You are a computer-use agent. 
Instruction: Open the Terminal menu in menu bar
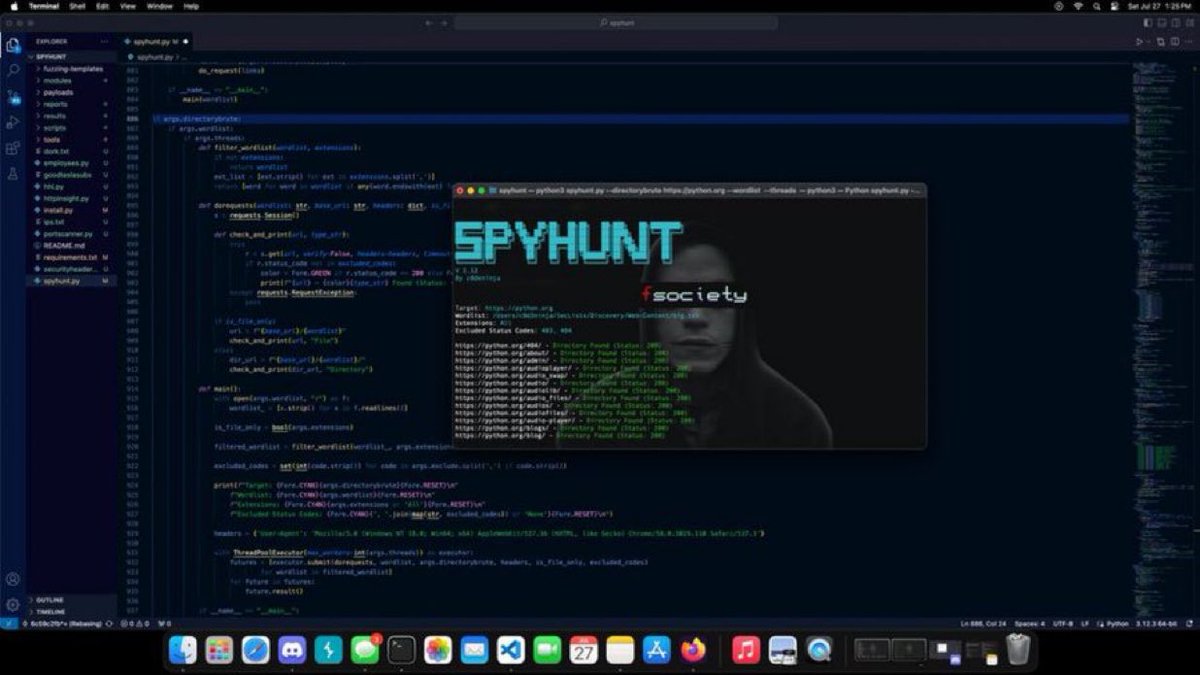44,6
